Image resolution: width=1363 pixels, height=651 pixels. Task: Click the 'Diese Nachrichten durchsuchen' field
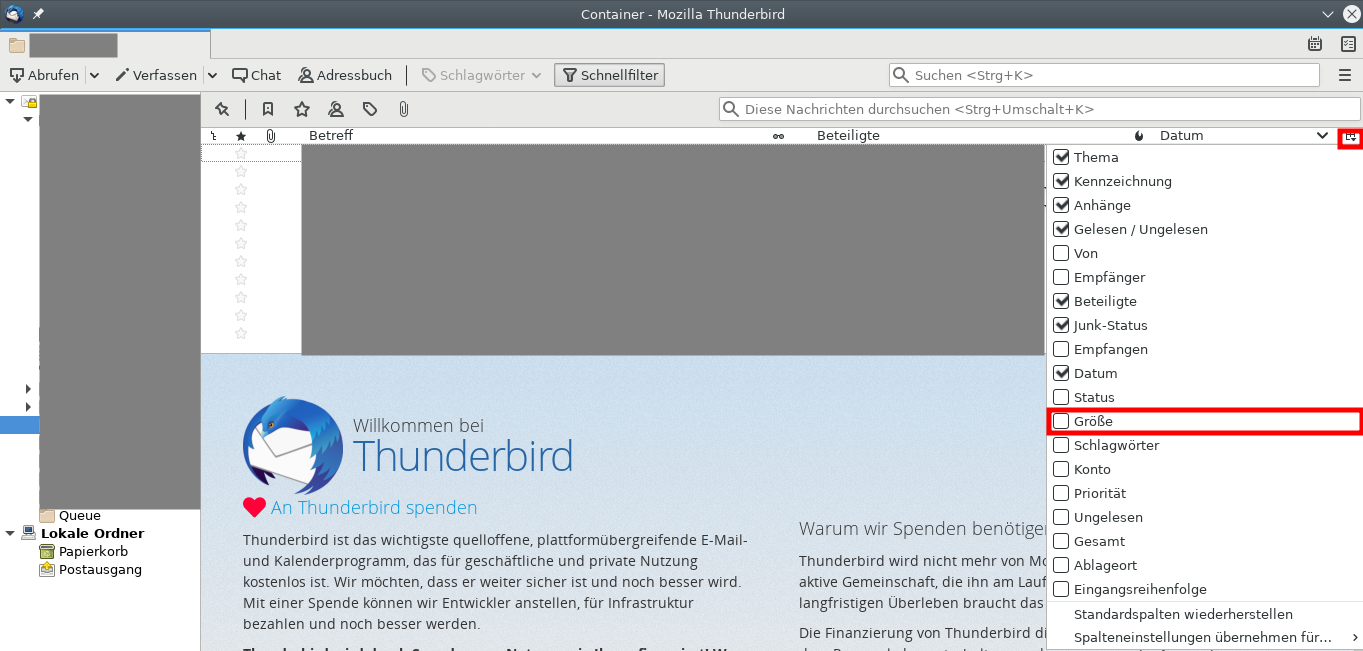[x=1040, y=109]
